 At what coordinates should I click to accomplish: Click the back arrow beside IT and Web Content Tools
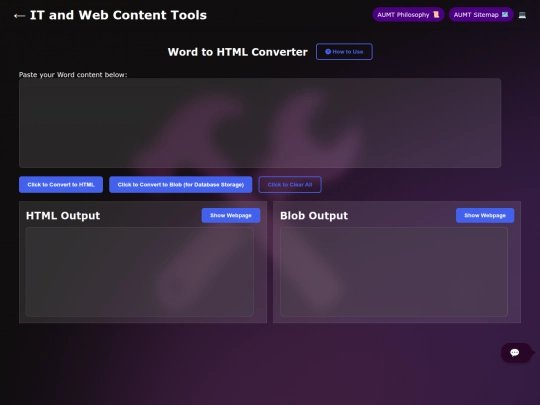19,16
